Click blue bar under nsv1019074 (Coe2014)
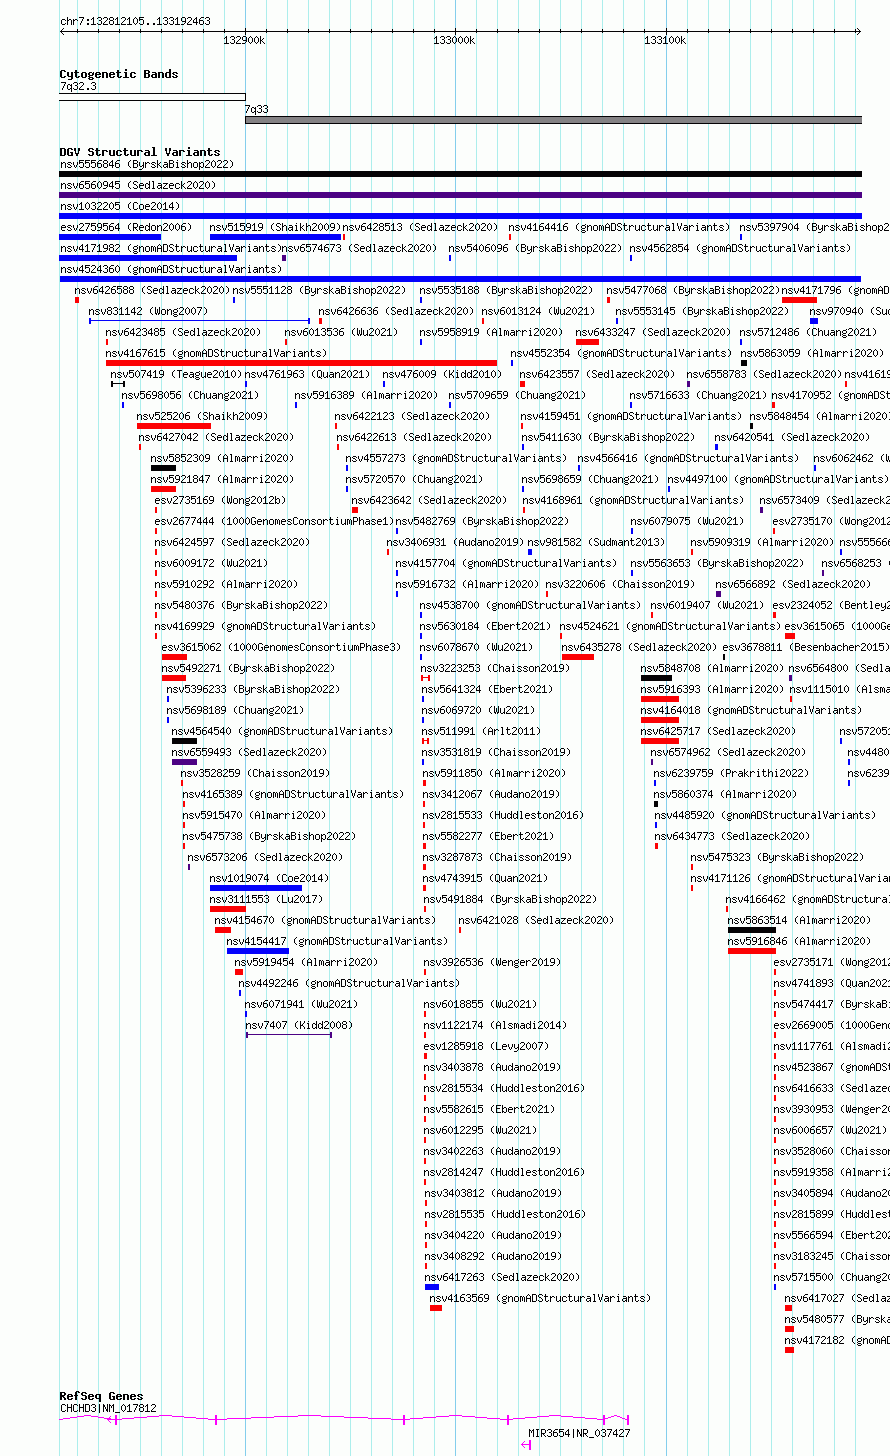Screen dimensions: 890x1456 [256, 888]
